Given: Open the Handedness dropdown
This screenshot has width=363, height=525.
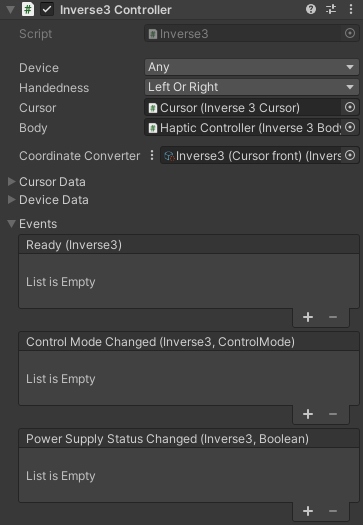Looking at the screenshot, I should pos(252,87).
